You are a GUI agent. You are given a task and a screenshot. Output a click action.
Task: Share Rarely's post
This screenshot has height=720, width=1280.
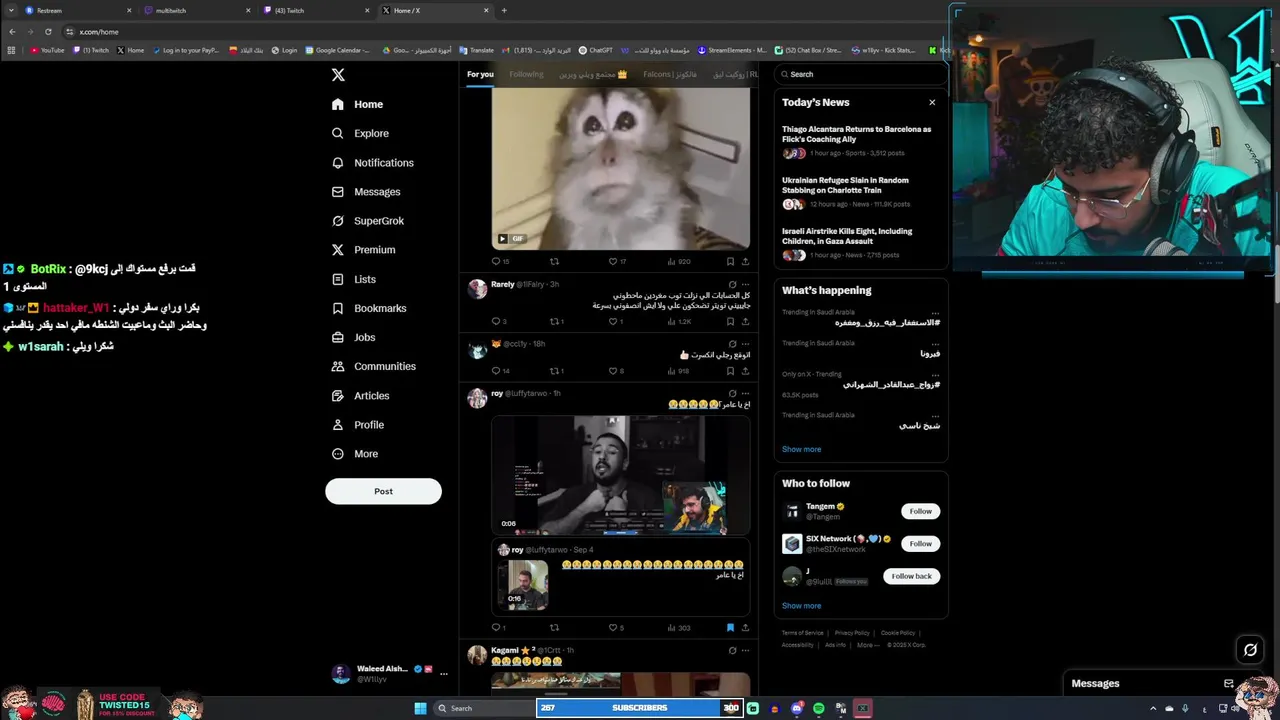pos(745,321)
